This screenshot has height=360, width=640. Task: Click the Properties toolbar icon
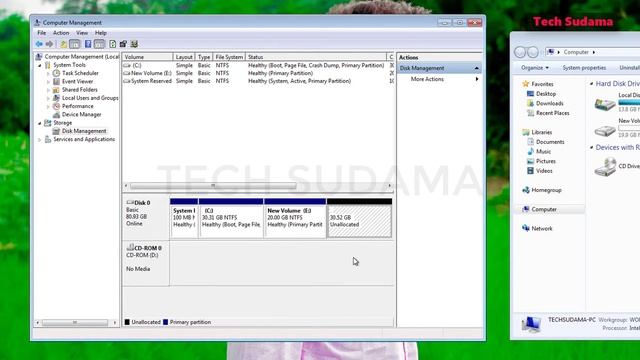tap(123, 44)
